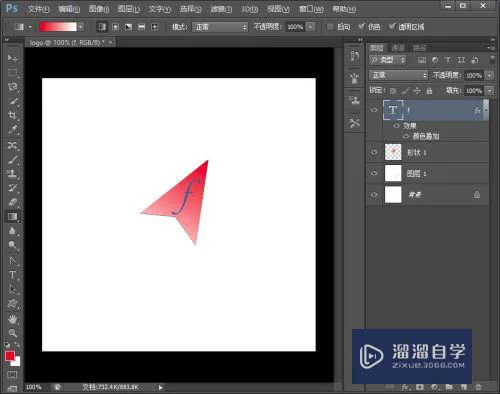Toggle visibility of 颜色叠加 effect

[406, 136]
